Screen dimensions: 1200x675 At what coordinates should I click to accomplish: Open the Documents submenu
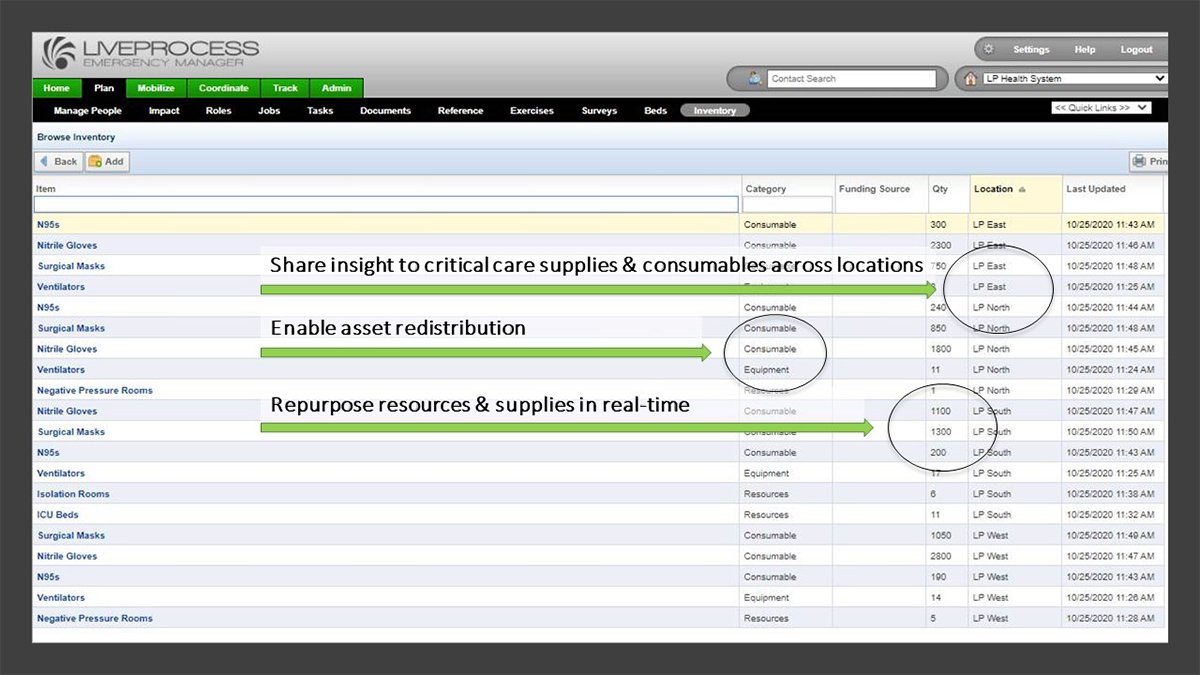tap(385, 111)
